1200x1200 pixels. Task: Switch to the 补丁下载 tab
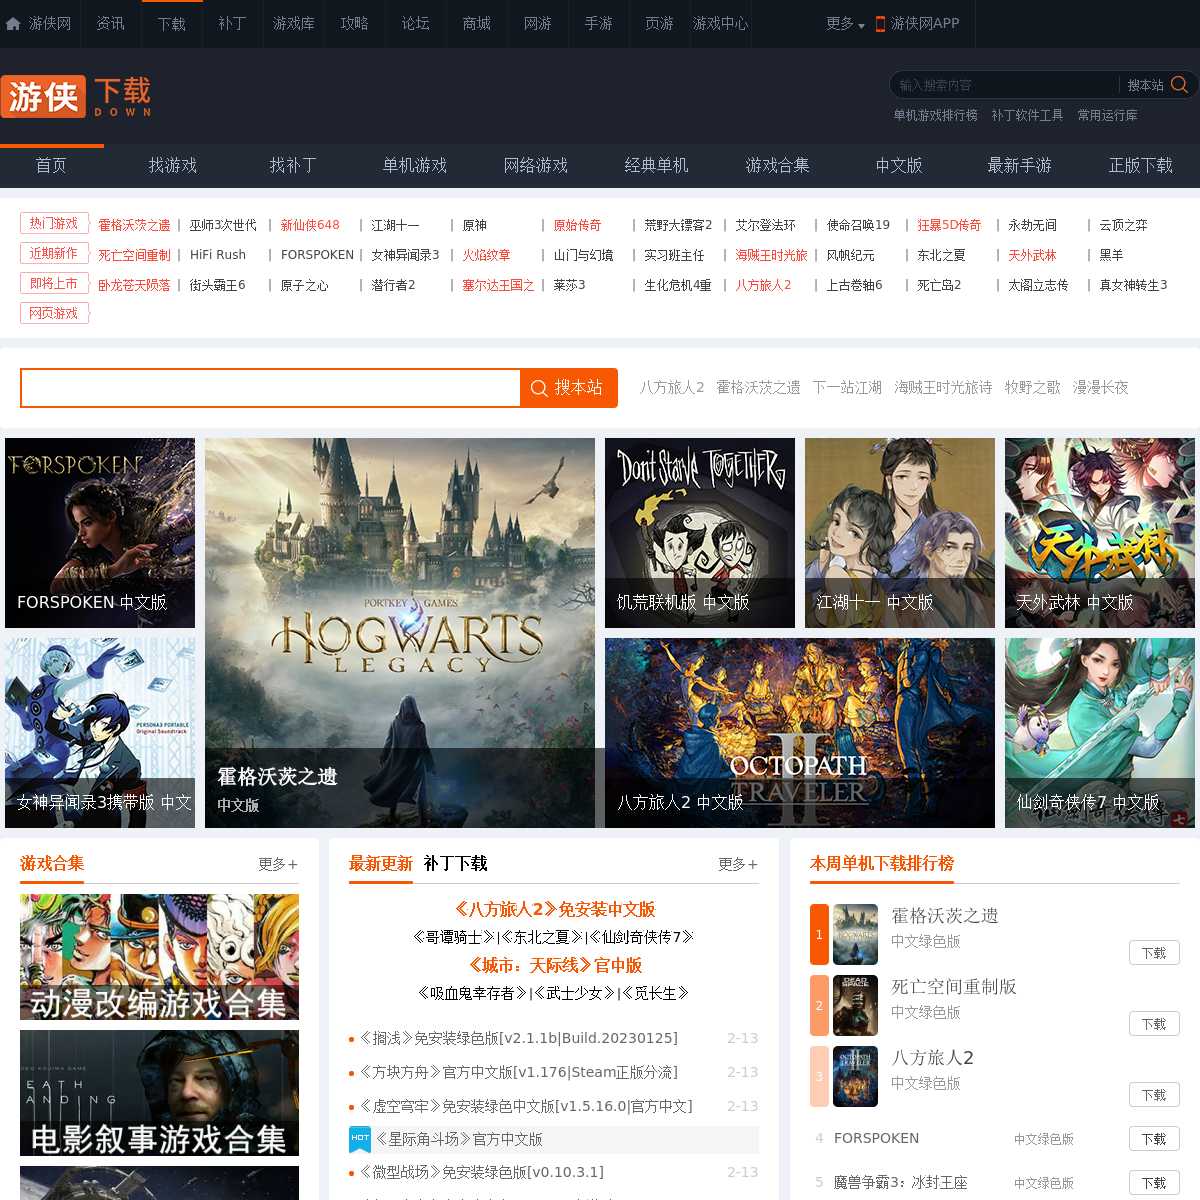point(455,864)
